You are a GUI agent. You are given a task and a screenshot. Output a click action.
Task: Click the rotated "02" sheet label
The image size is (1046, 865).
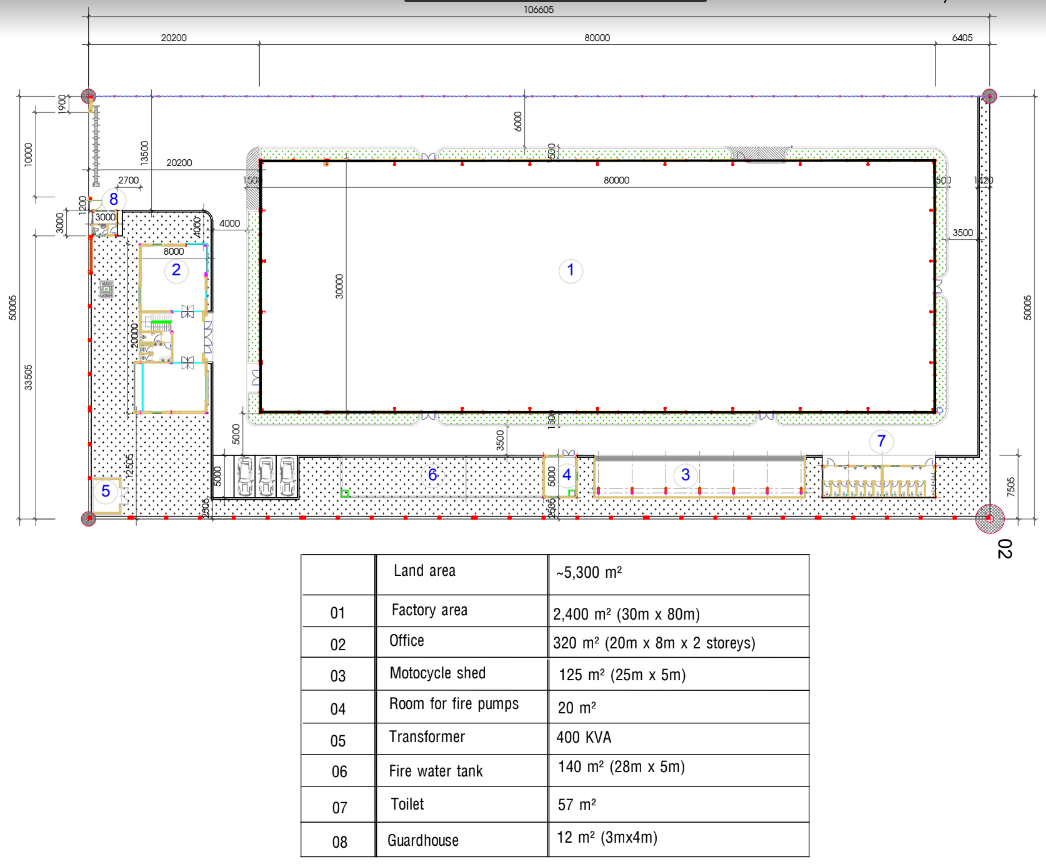[x=1004, y=549]
